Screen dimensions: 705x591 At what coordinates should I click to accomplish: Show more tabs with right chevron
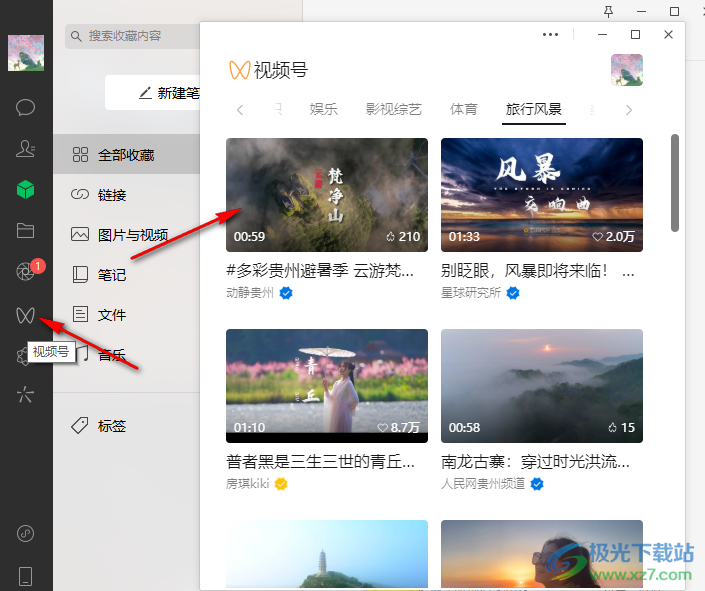pyautogui.click(x=629, y=110)
